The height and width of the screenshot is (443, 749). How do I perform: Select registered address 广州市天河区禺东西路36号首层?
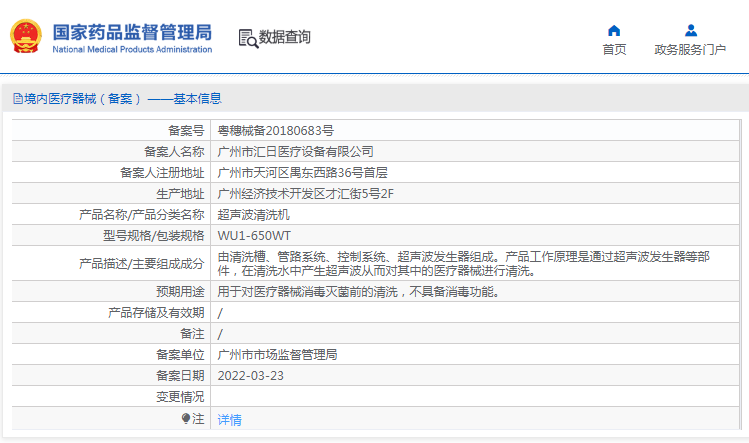coord(302,173)
